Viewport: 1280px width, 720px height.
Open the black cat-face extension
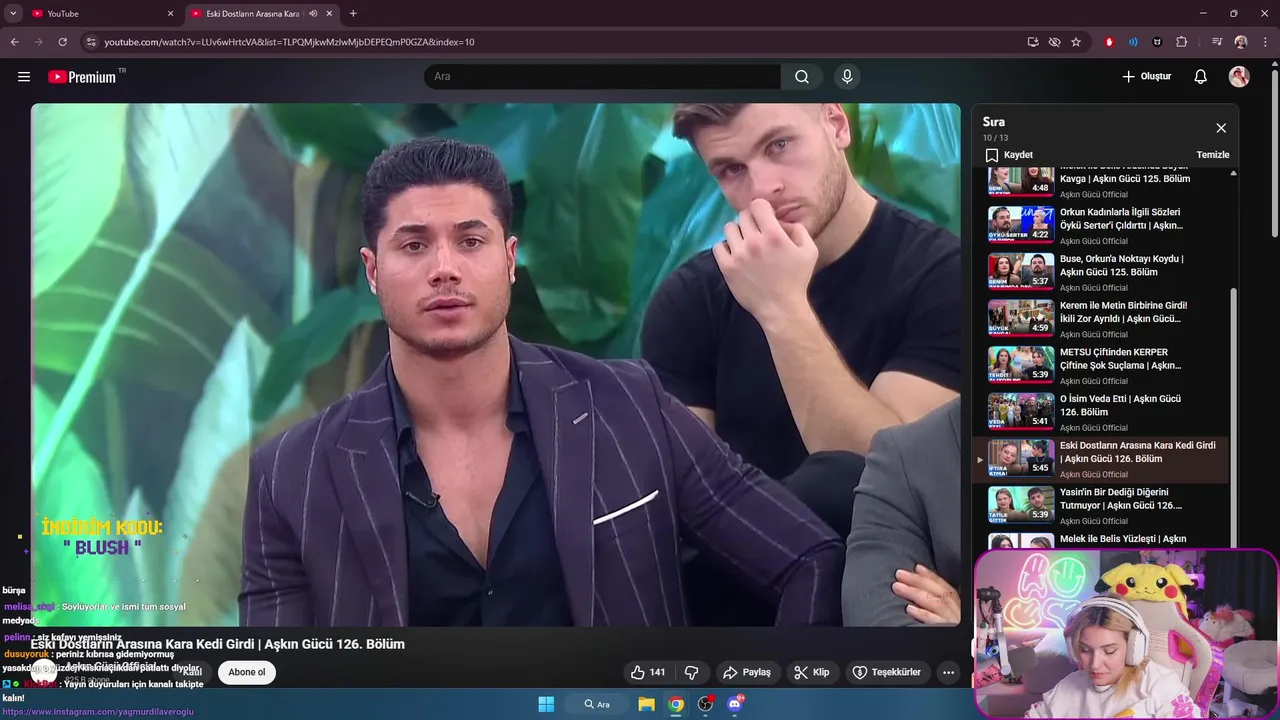tap(1157, 42)
